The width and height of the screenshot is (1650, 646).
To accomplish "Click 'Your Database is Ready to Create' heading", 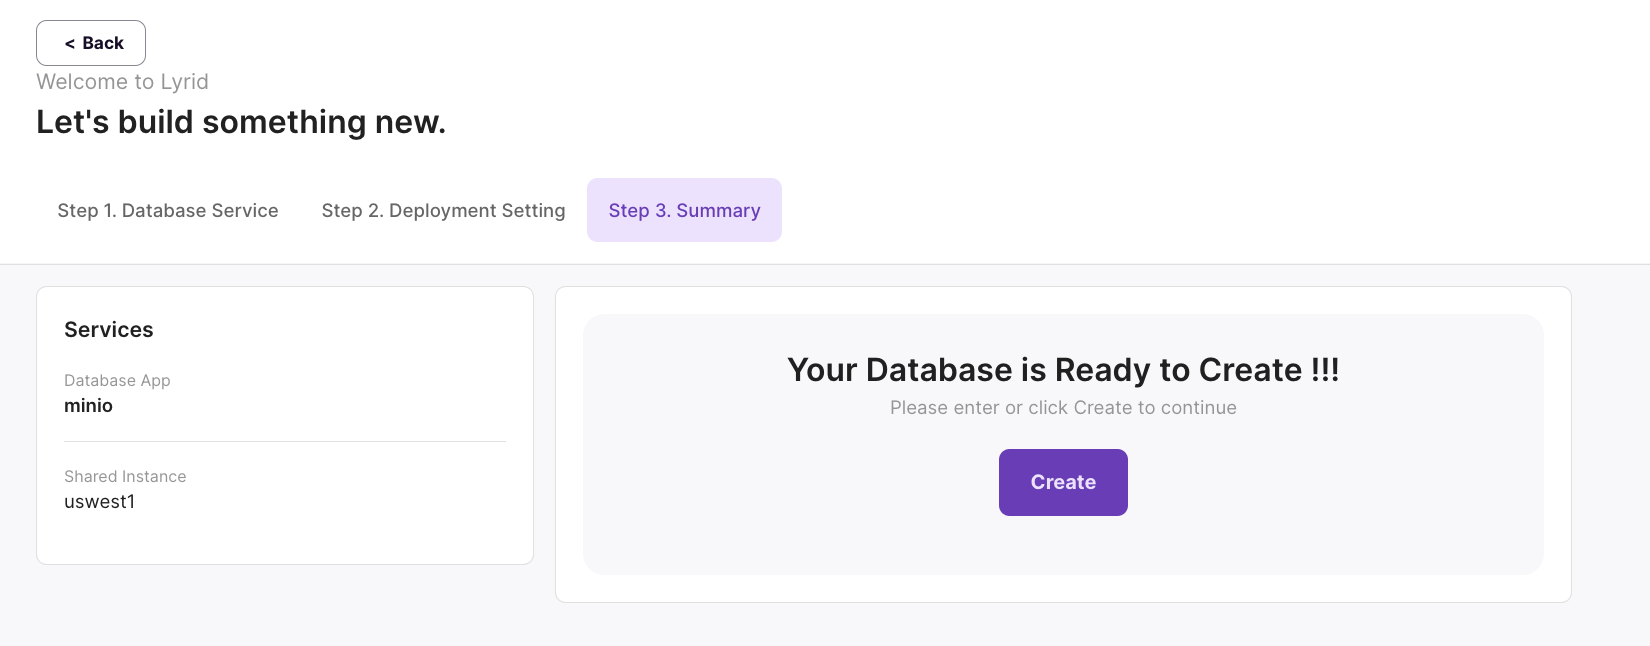I will click(x=1062, y=370).
